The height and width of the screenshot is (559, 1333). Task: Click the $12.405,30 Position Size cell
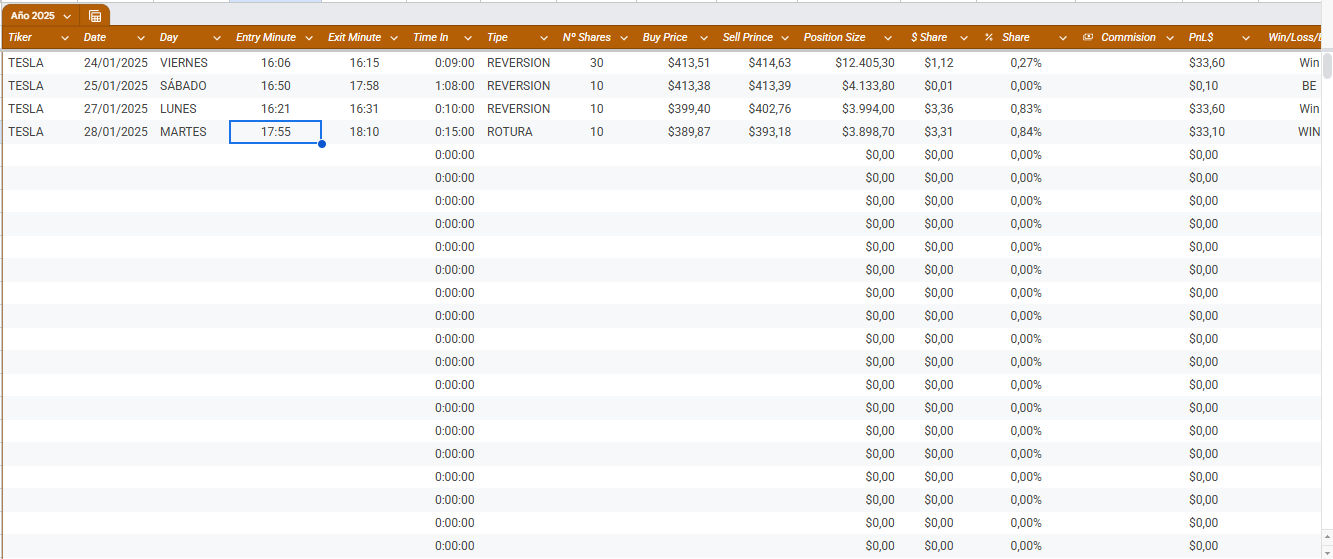(866, 63)
